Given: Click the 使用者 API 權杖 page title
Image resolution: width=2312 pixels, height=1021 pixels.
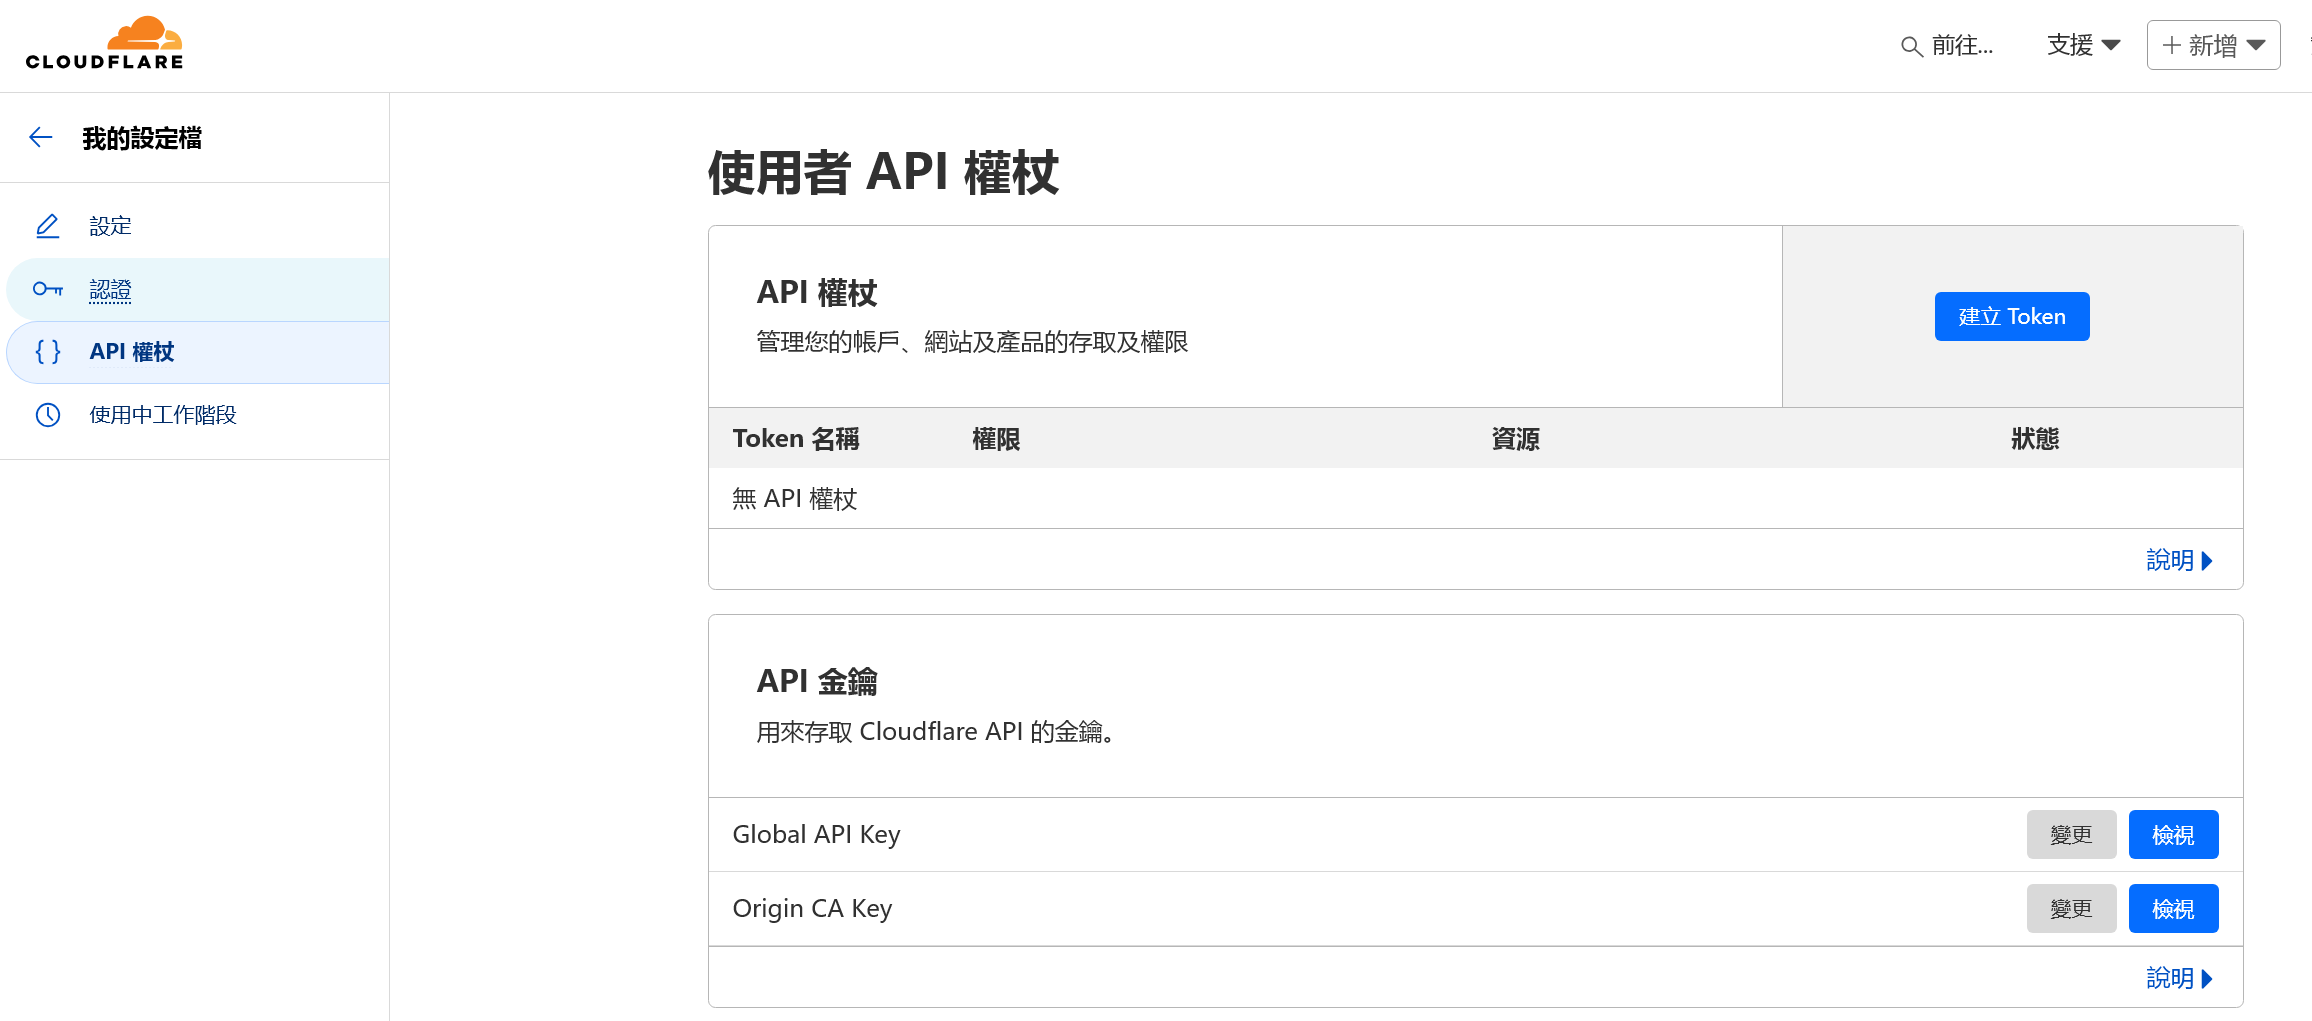Looking at the screenshot, I should [884, 173].
